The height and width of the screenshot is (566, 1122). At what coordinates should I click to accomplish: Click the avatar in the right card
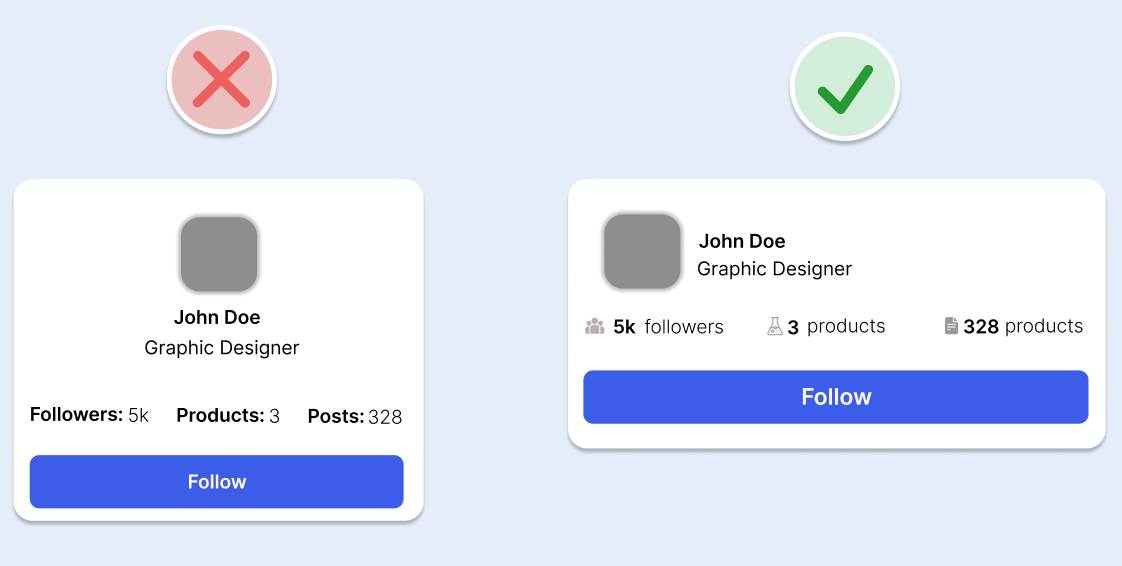tap(642, 251)
